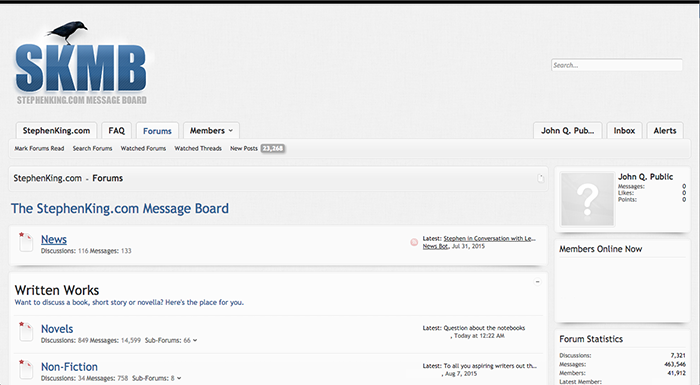
Task: Open the FAQ tab
Action: (x=117, y=130)
